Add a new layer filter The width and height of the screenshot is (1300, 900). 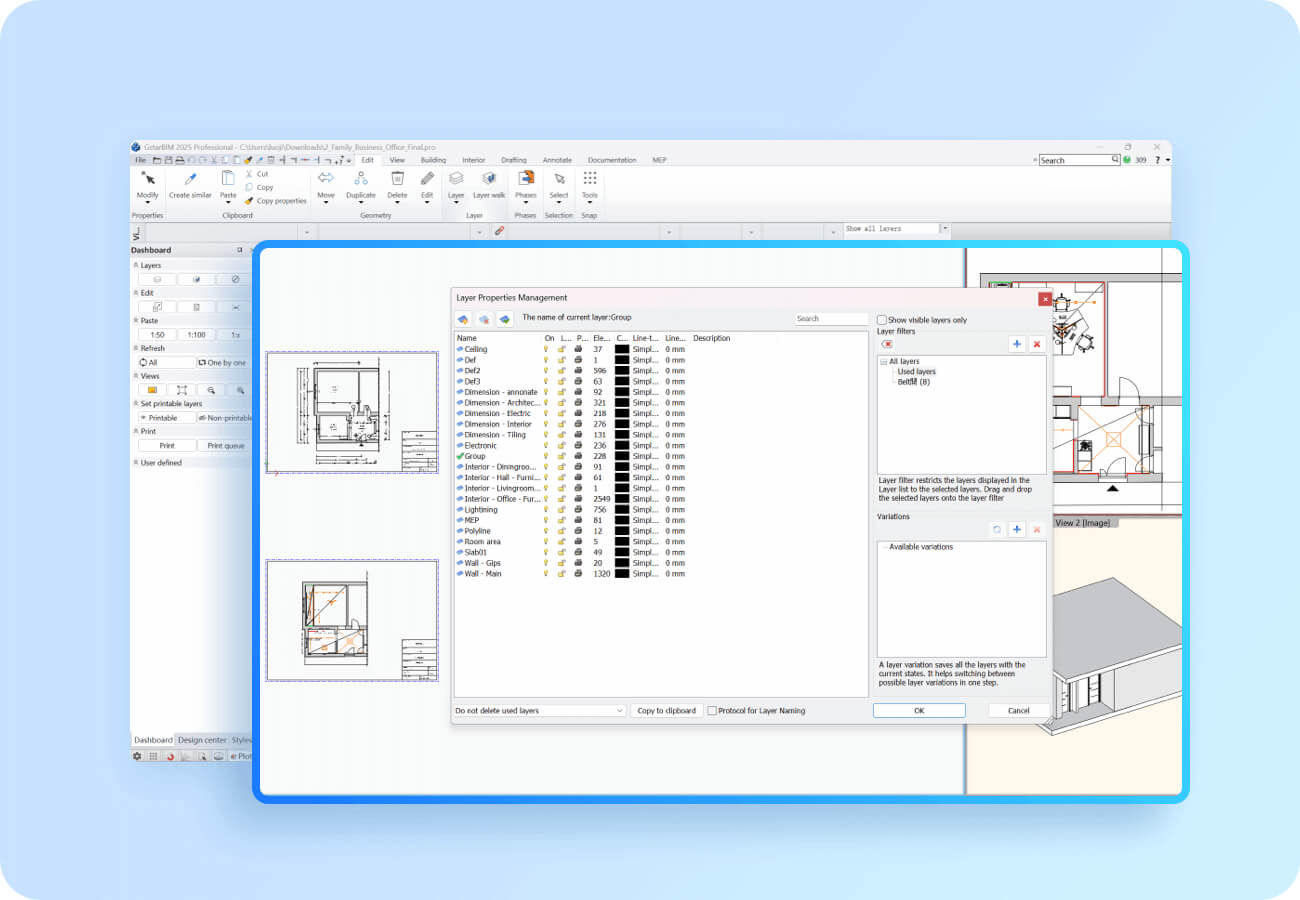pyautogui.click(x=1016, y=344)
